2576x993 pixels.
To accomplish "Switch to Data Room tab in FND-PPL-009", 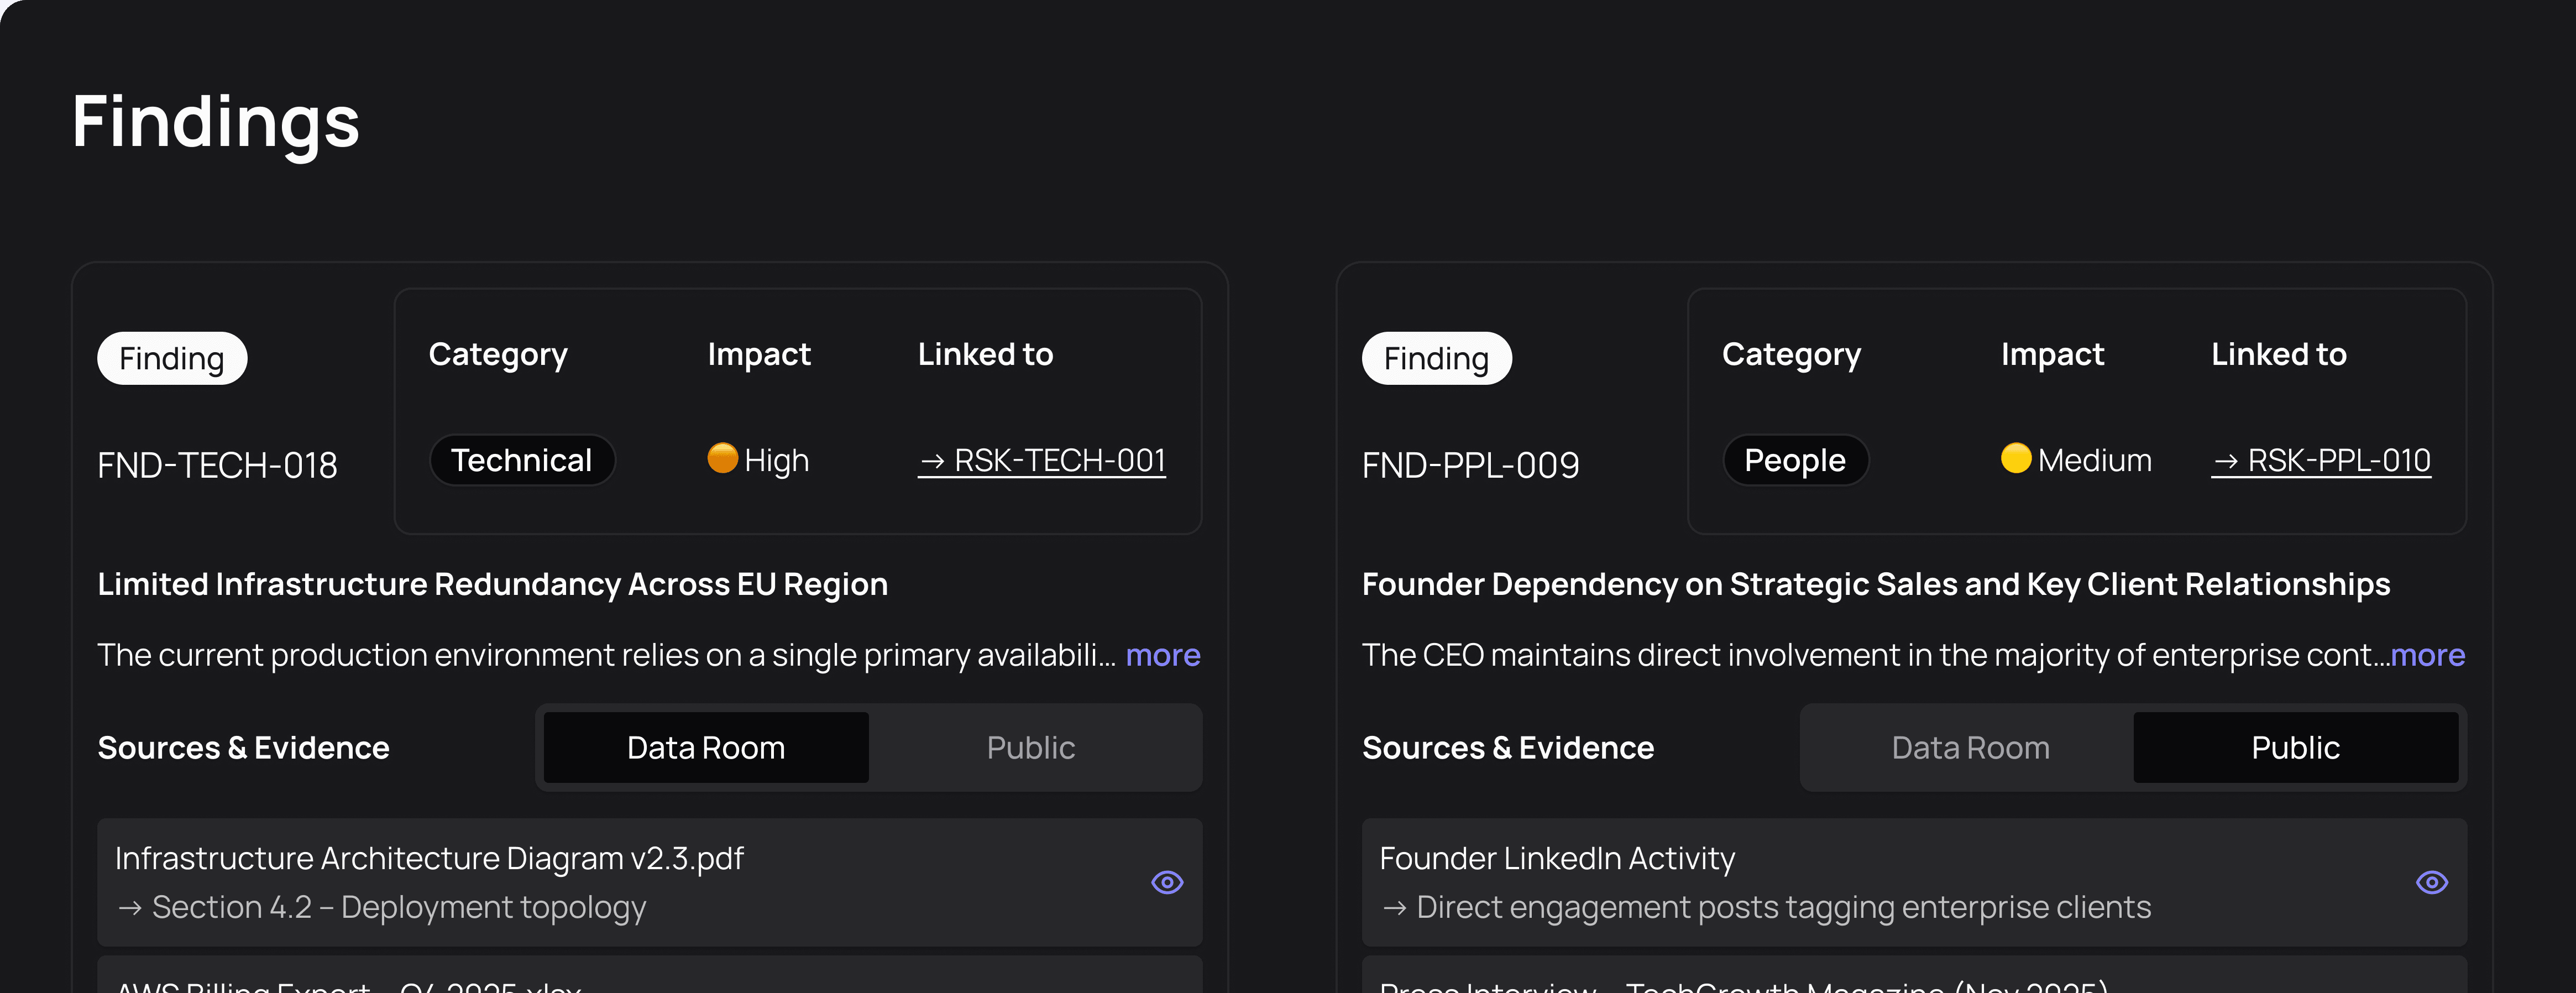I will click(x=1970, y=747).
